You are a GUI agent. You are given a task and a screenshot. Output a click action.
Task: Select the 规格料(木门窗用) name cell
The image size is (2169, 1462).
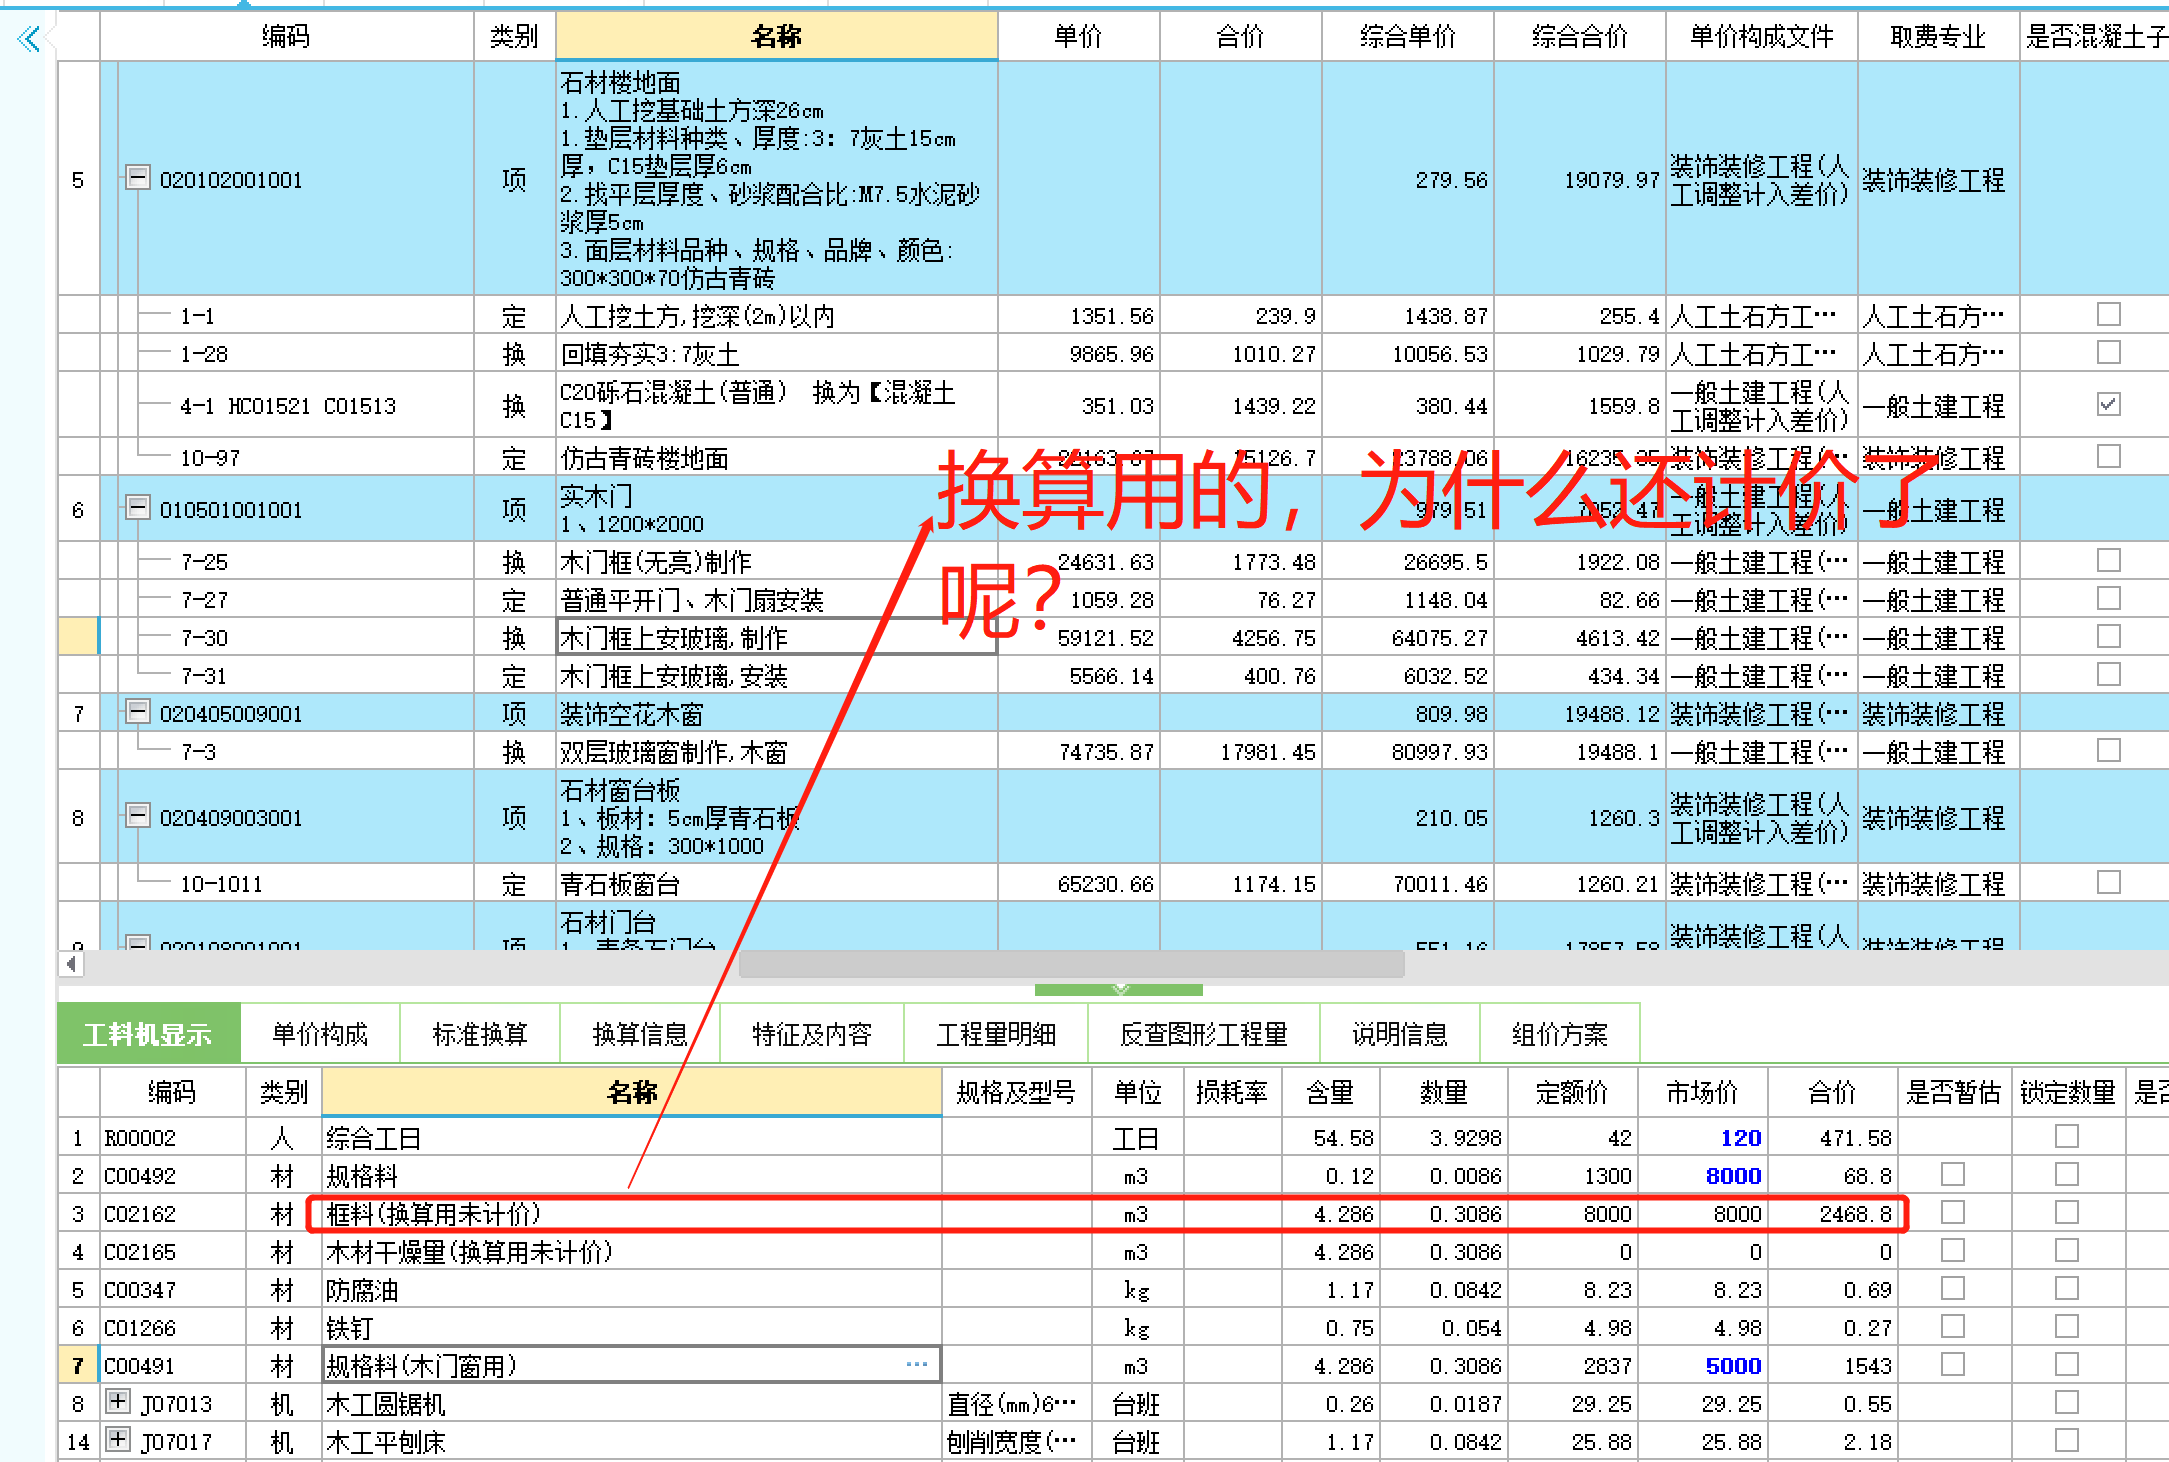tap(632, 1365)
